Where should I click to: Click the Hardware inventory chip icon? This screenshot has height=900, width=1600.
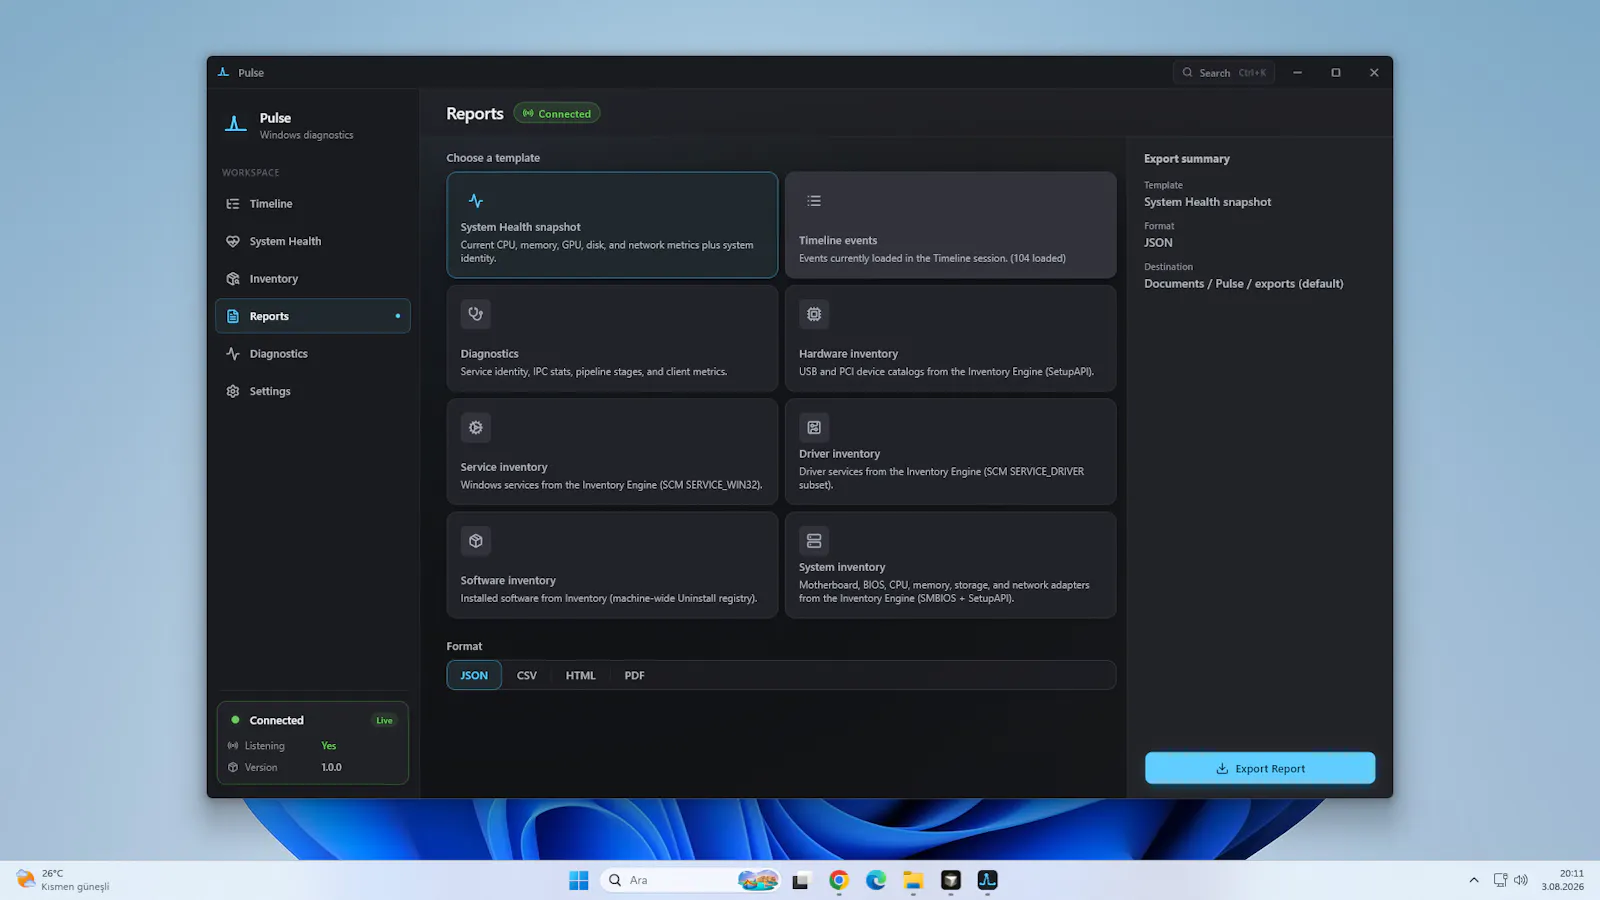click(814, 314)
